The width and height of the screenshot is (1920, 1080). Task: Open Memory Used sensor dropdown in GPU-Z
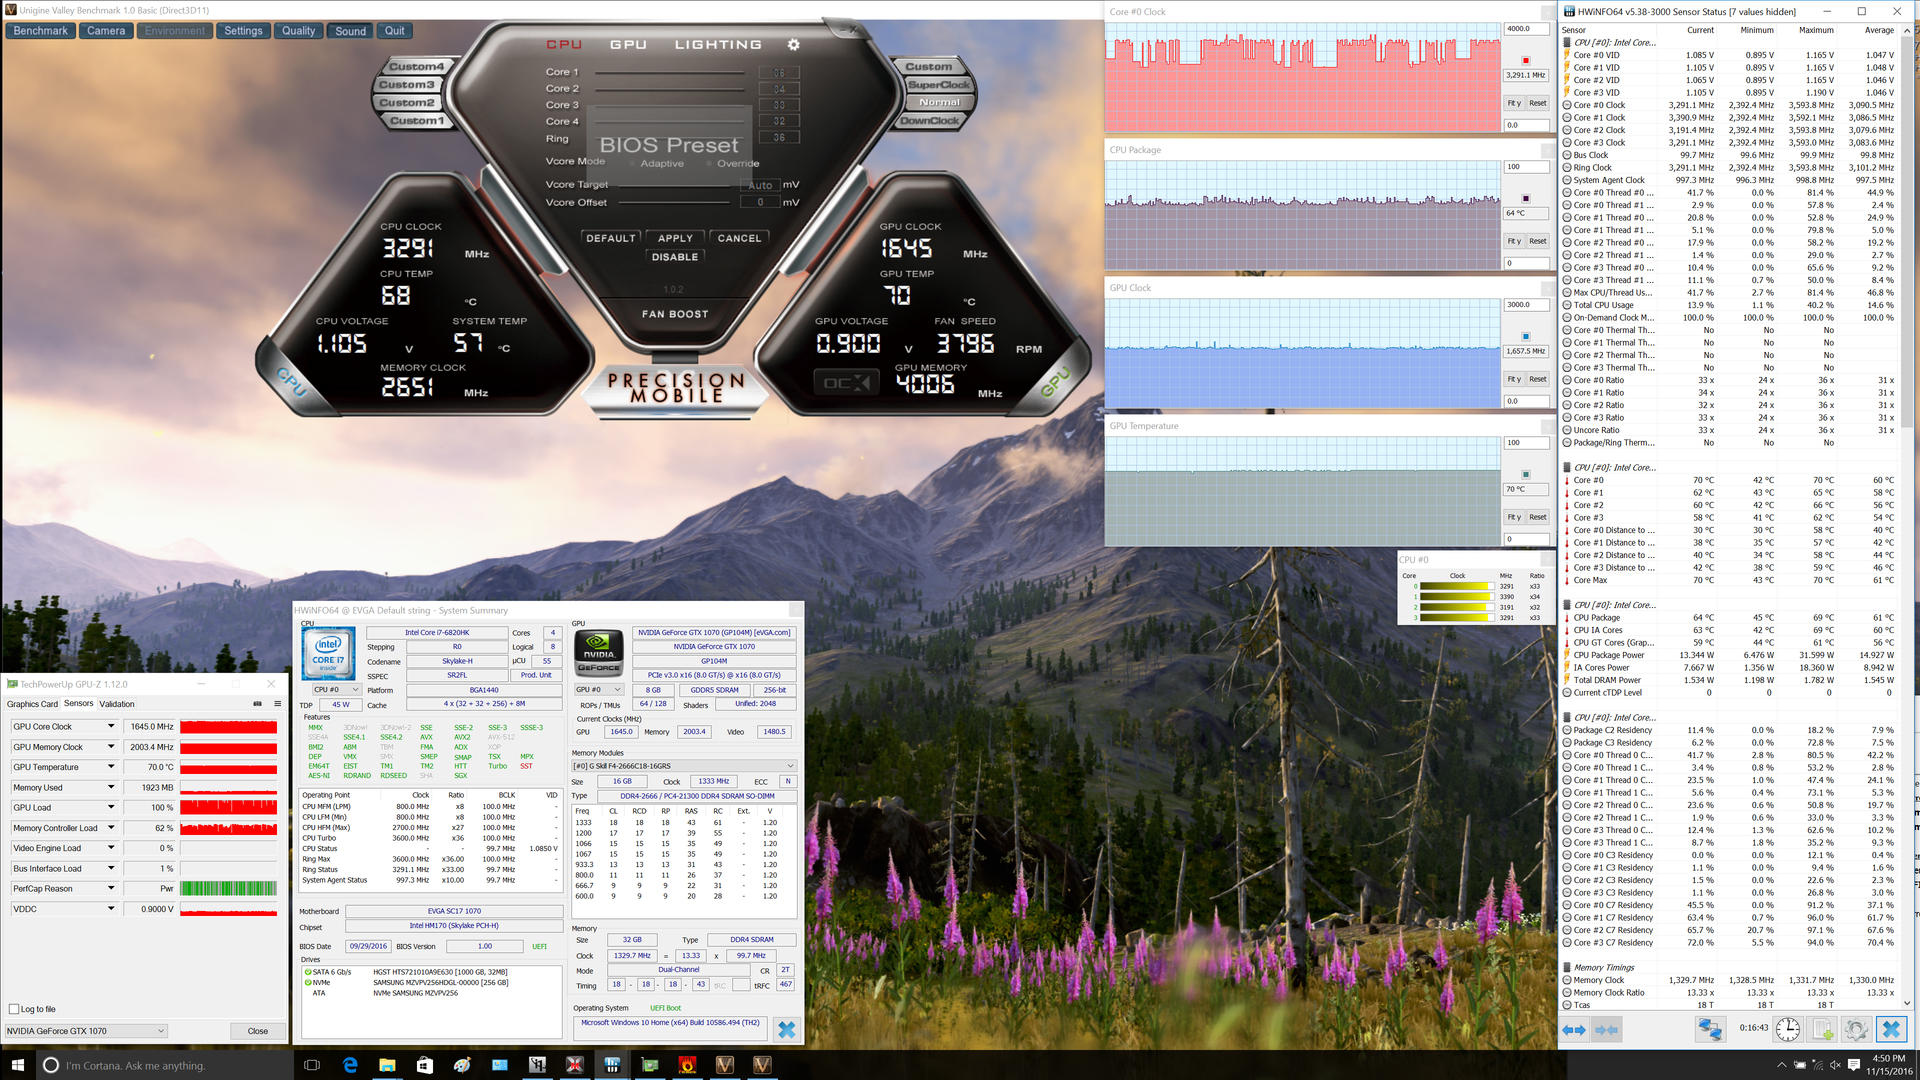(111, 787)
